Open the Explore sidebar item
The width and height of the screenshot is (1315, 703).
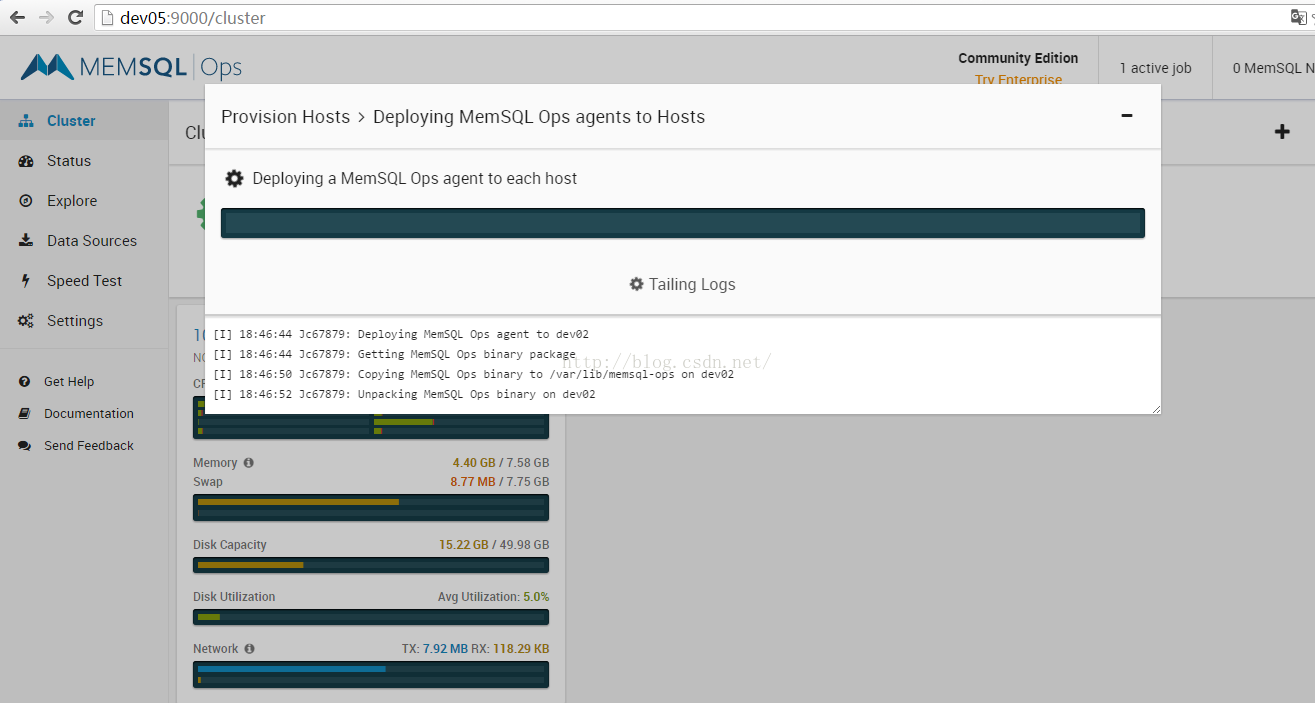[x=84, y=200]
